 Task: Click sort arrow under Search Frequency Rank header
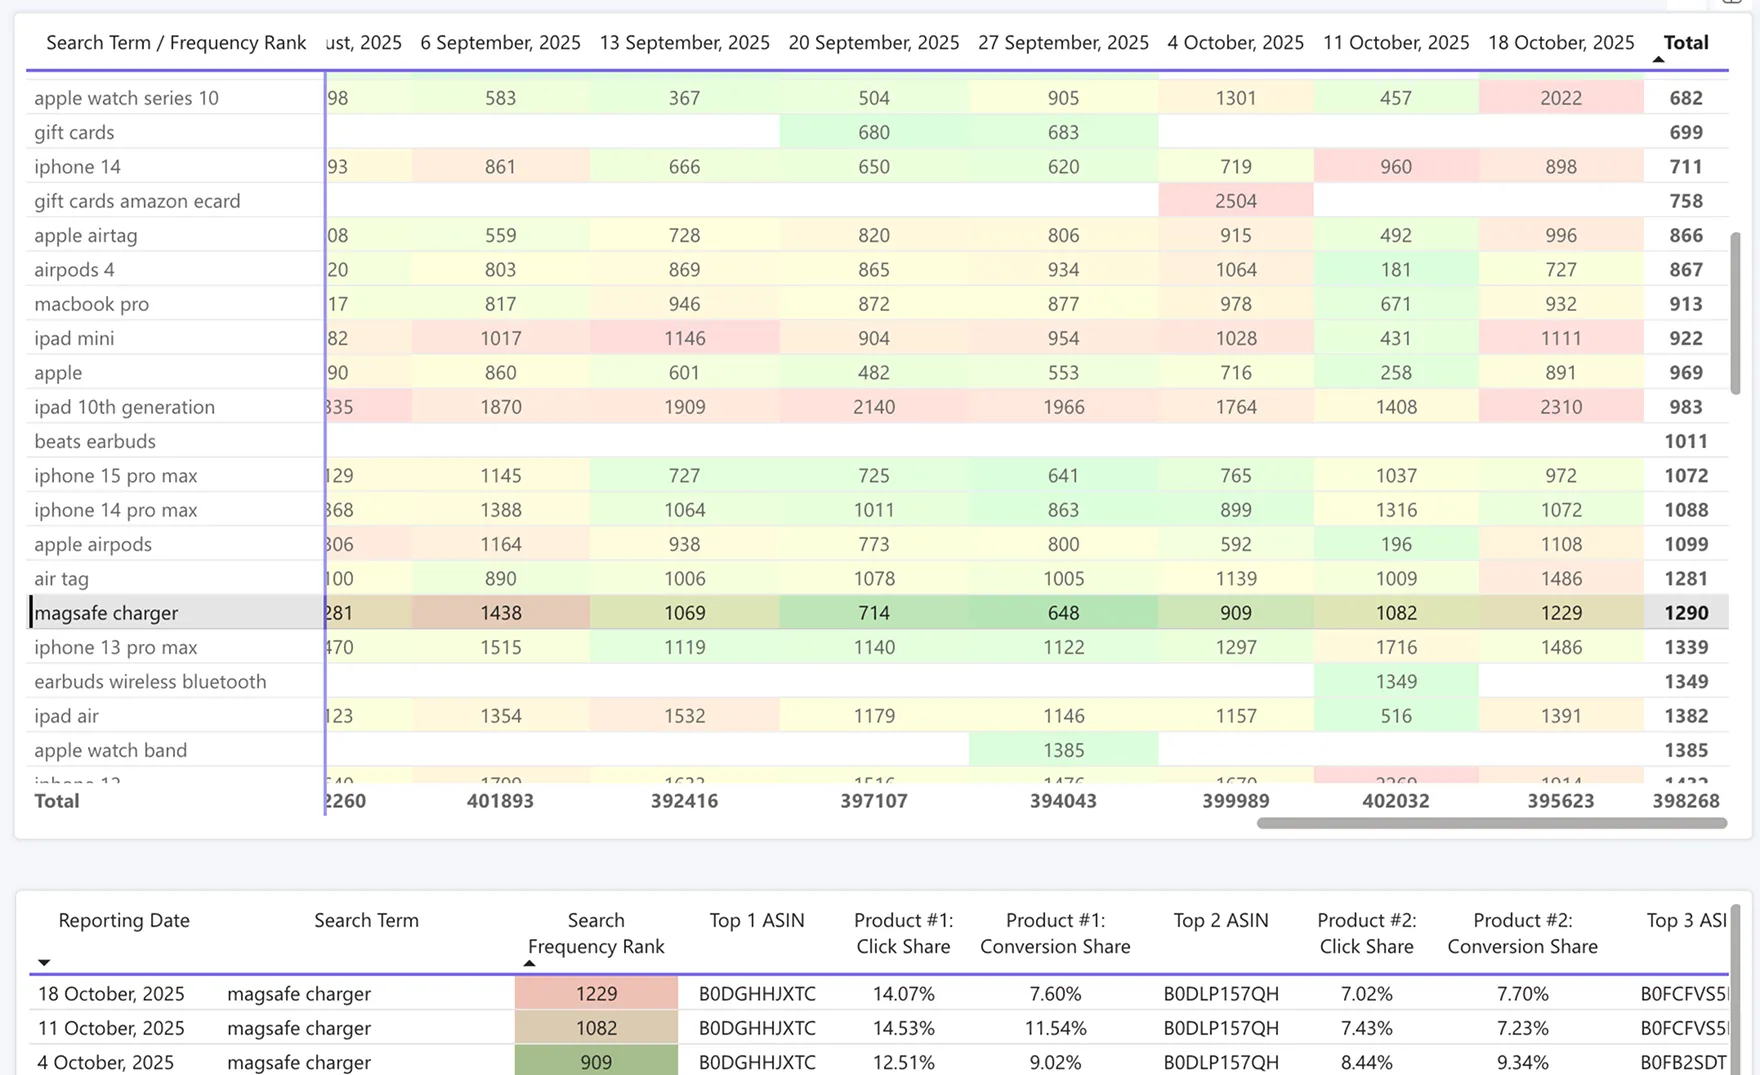point(529,964)
